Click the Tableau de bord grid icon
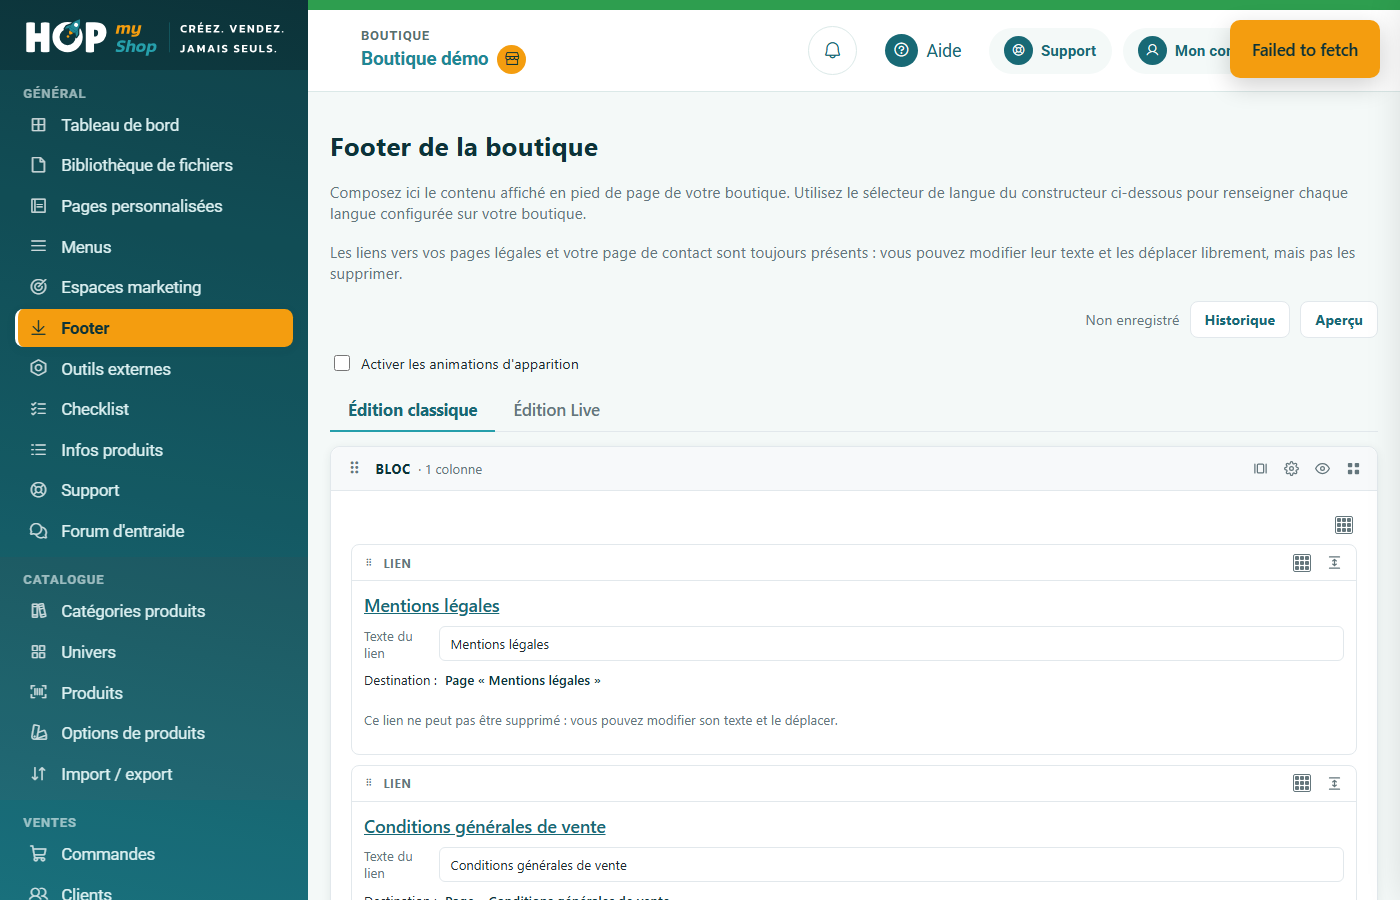 pos(39,125)
